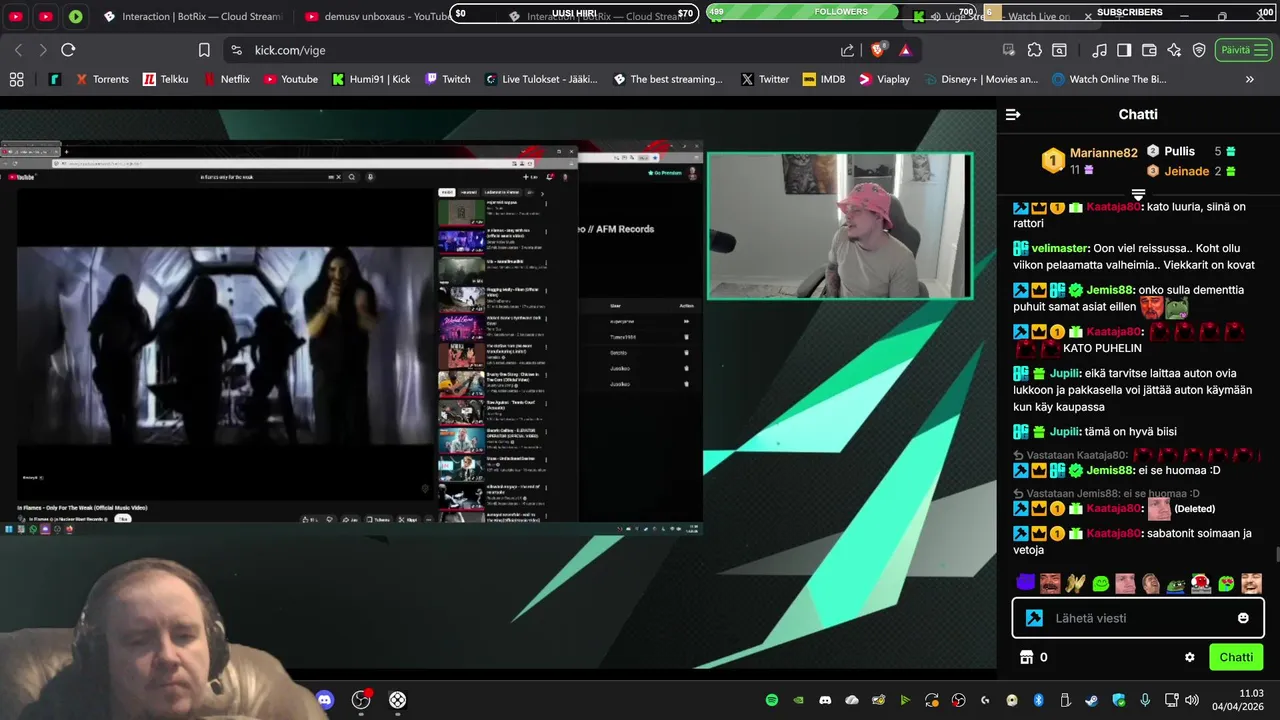Screen dimensions: 1280x720
Task: Open the browser music note playlist icon
Action: point(1100,50)
